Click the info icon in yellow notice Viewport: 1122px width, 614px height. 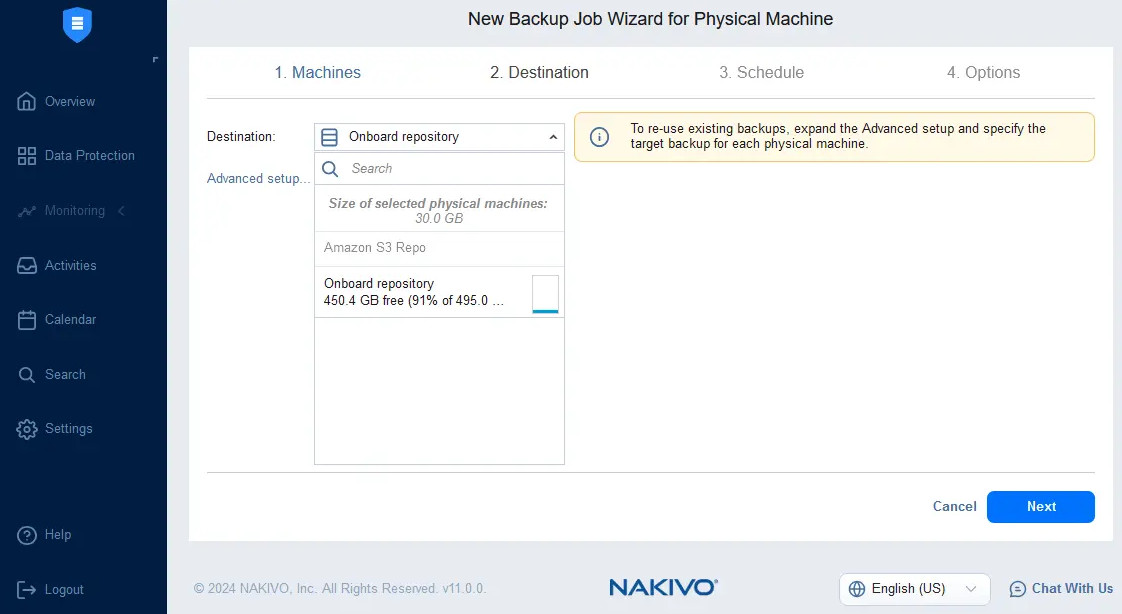pyautogui.click(x=599, y=137)
